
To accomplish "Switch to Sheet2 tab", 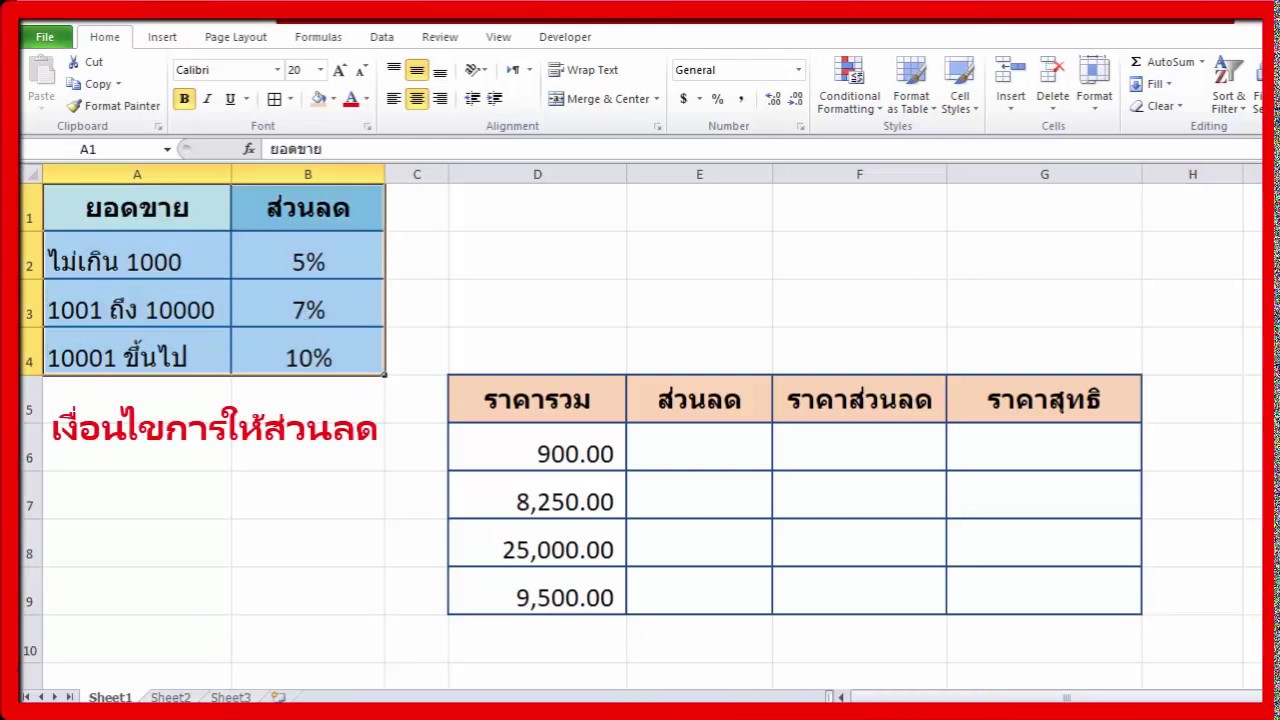I will (171, 697).
